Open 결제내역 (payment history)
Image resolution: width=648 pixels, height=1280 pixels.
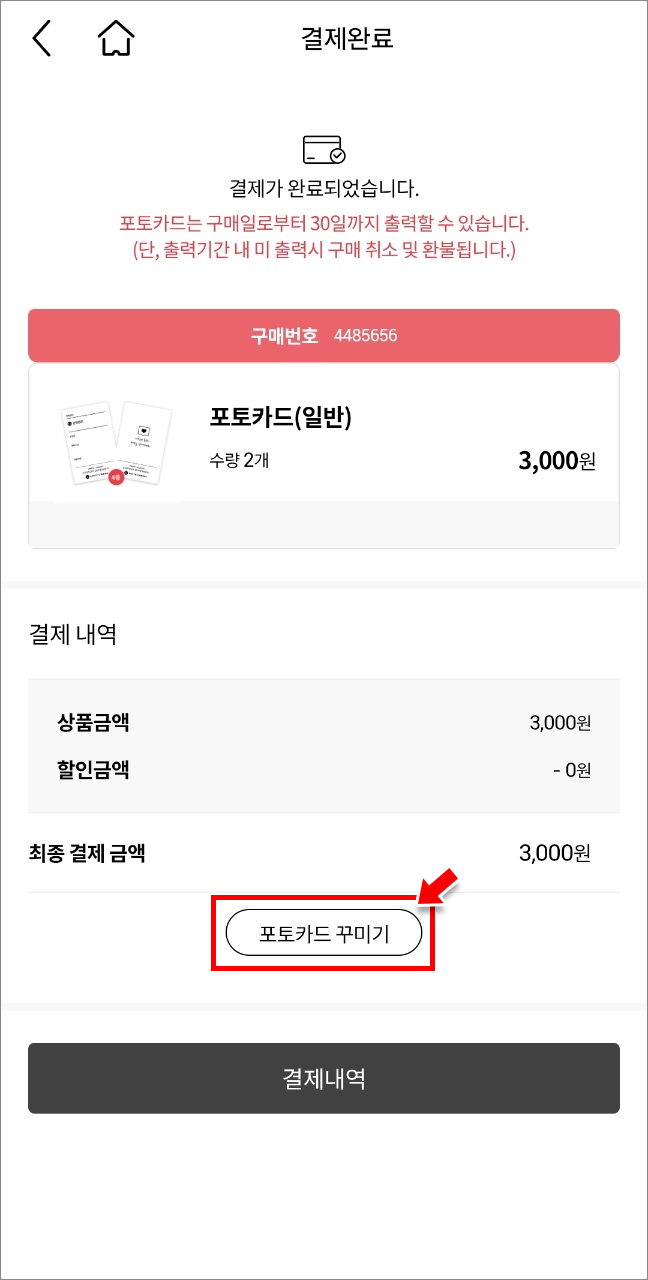[x=324, y=1078]
